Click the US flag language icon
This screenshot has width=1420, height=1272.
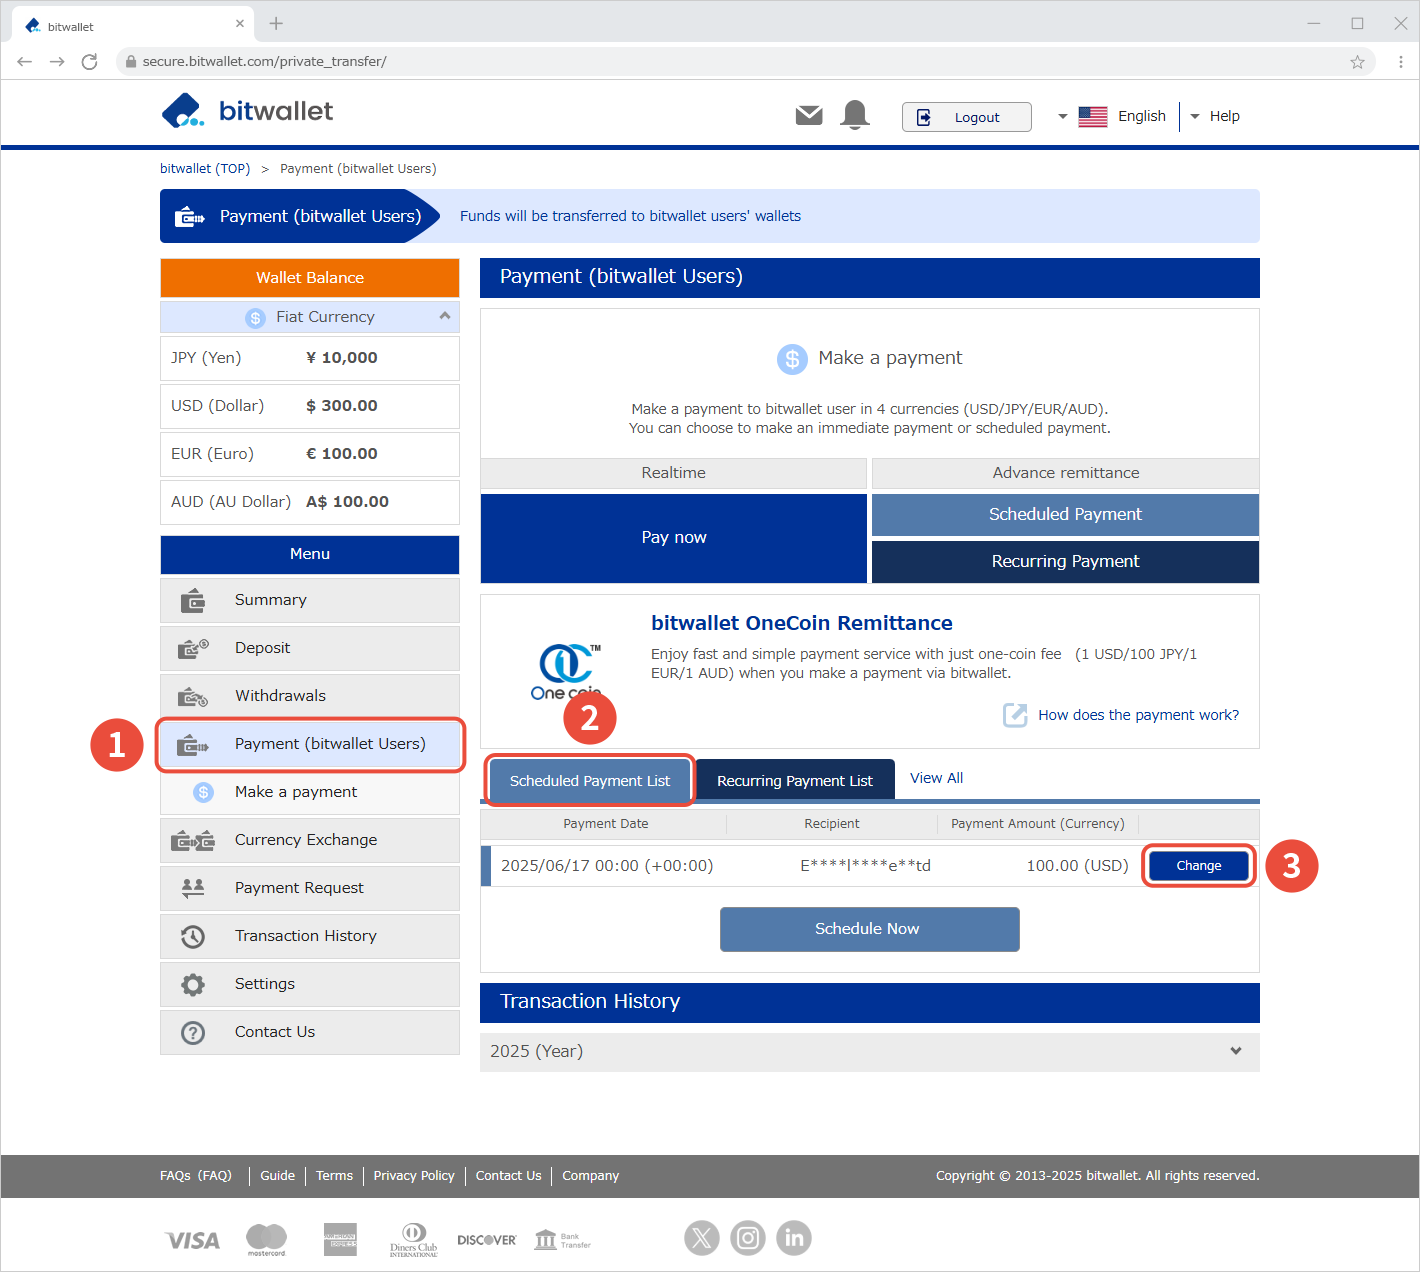1093,117
